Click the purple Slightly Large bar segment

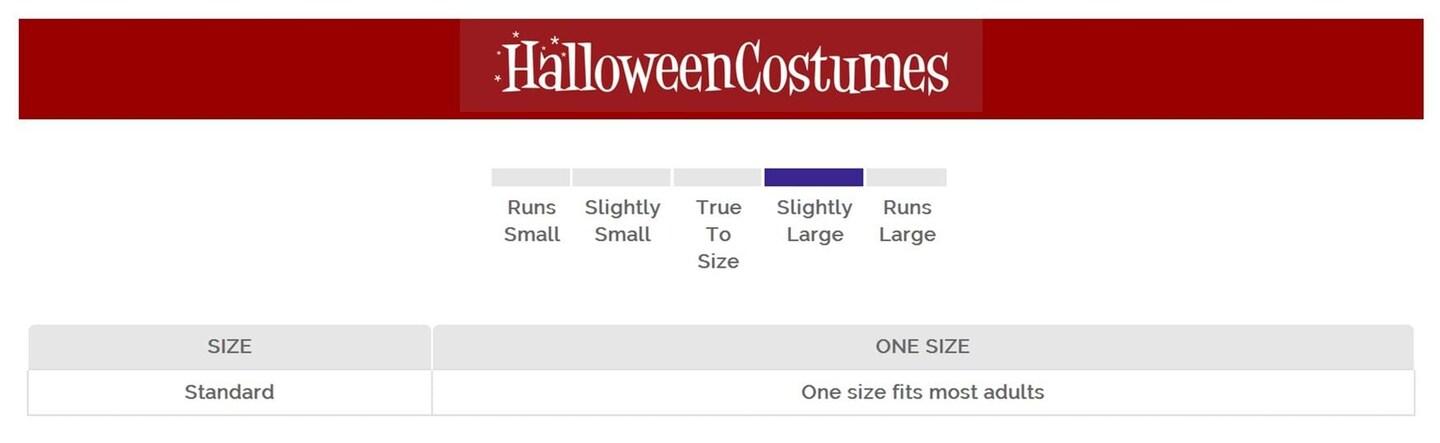point(813,177)
